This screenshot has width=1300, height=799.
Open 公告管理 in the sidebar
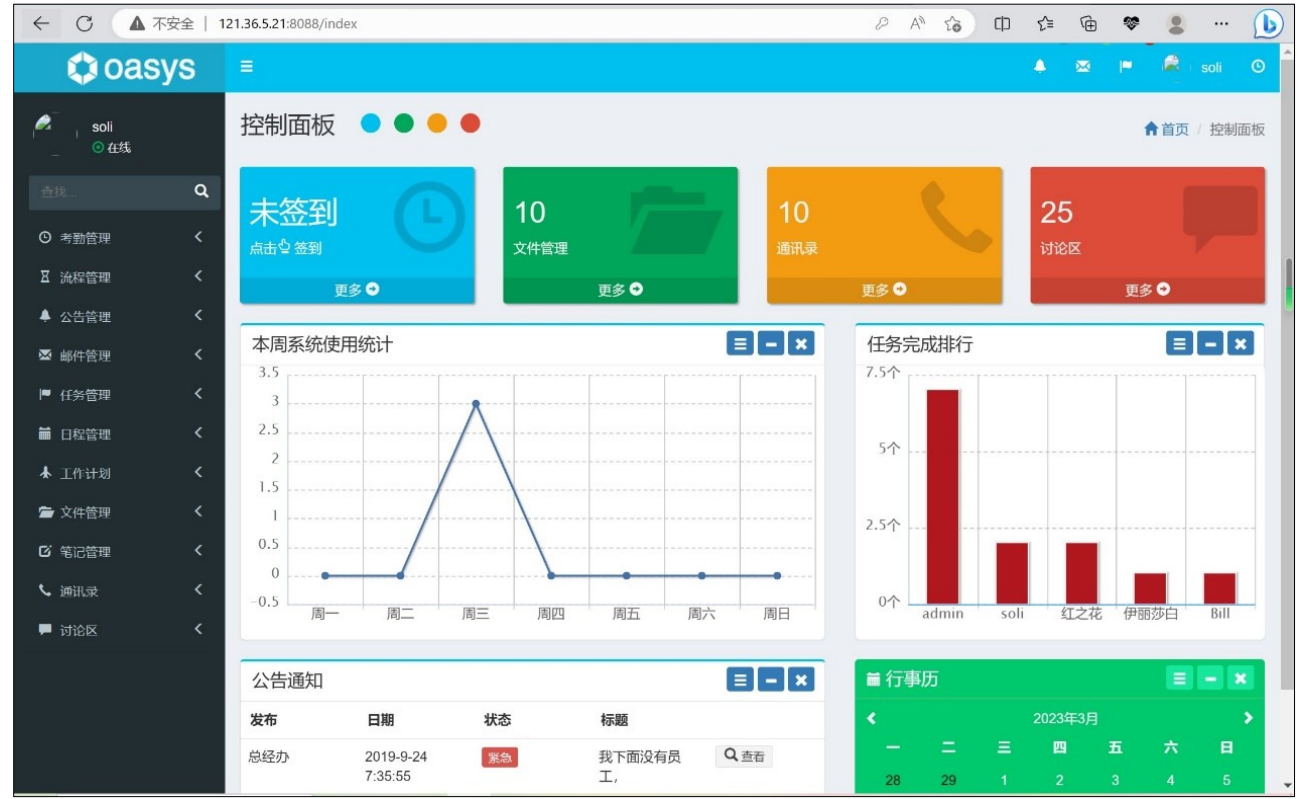click(120, 316)
